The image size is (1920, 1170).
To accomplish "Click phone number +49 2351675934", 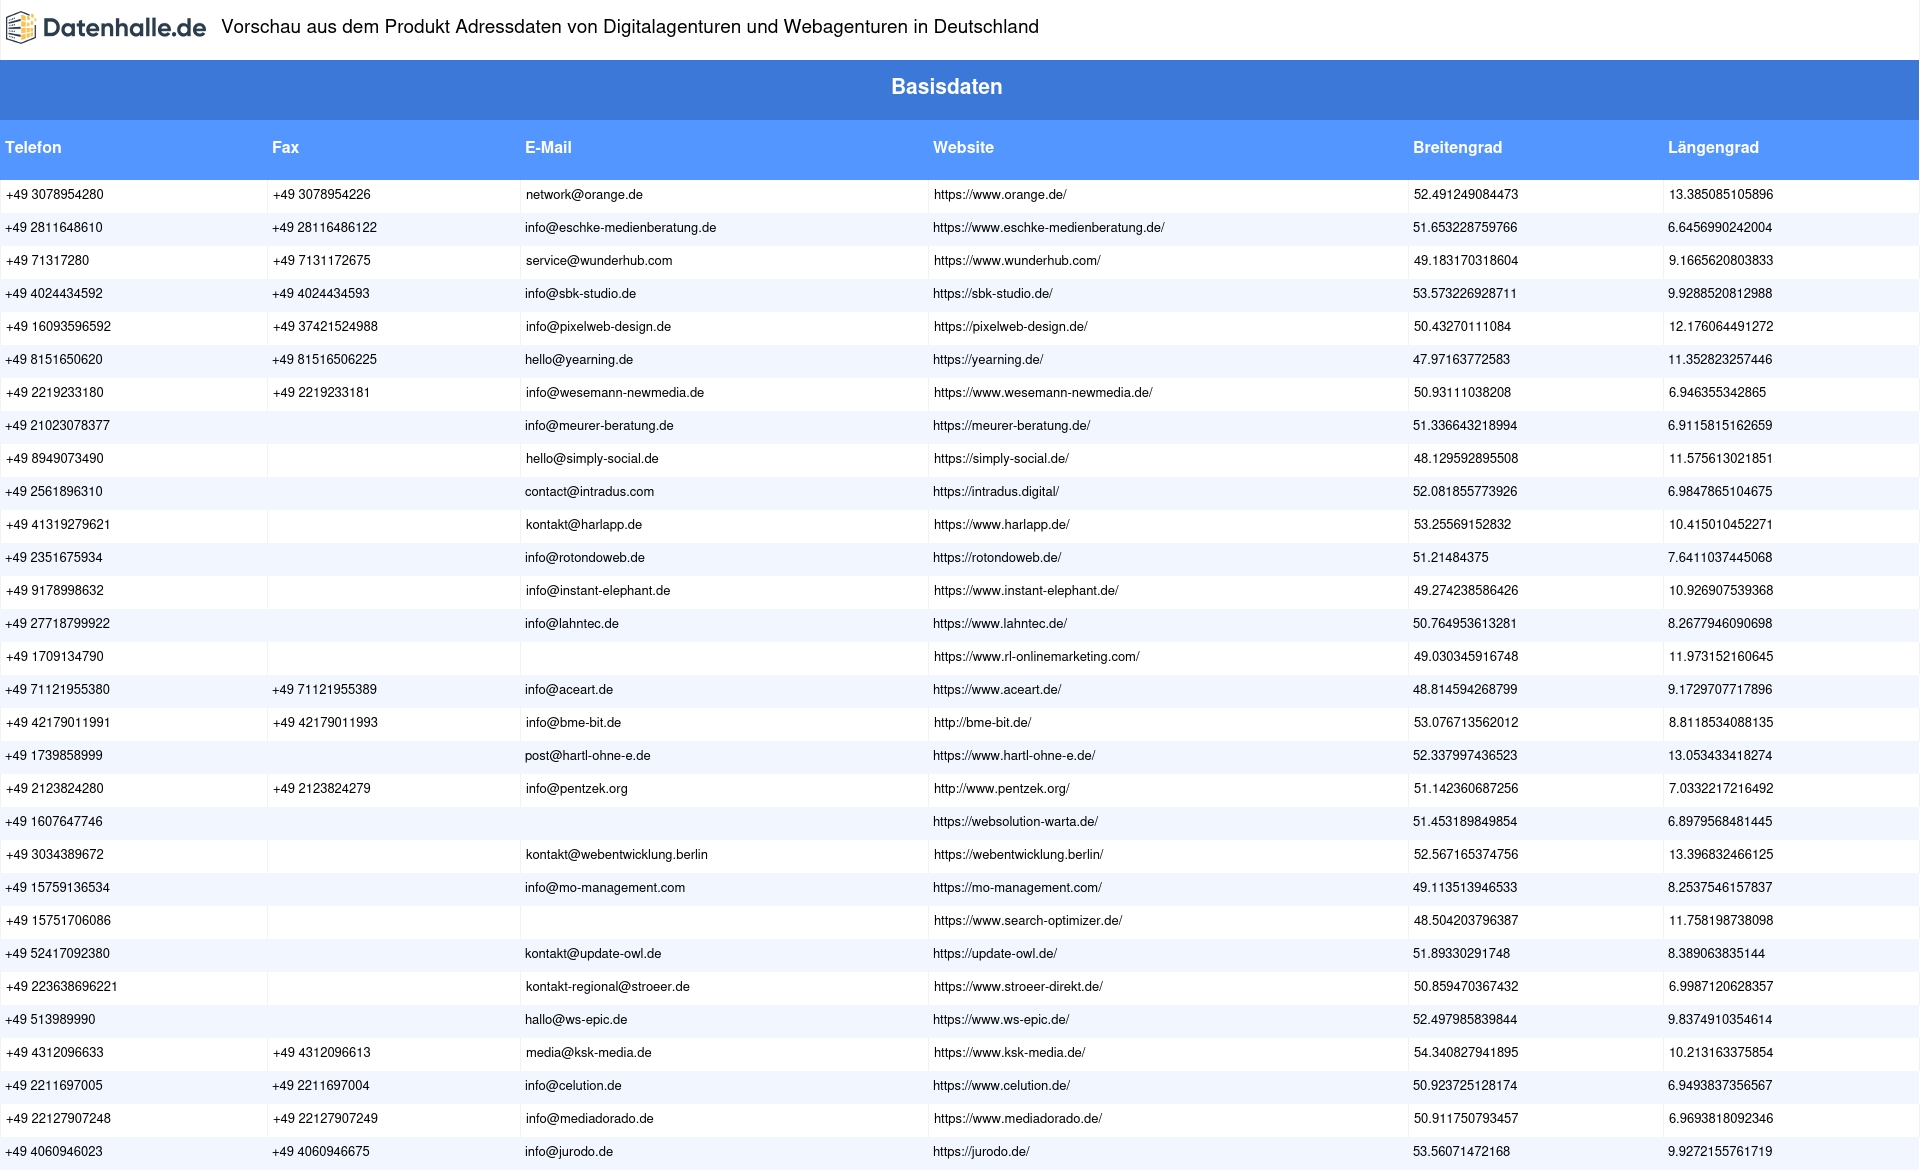I will point(54,558).
